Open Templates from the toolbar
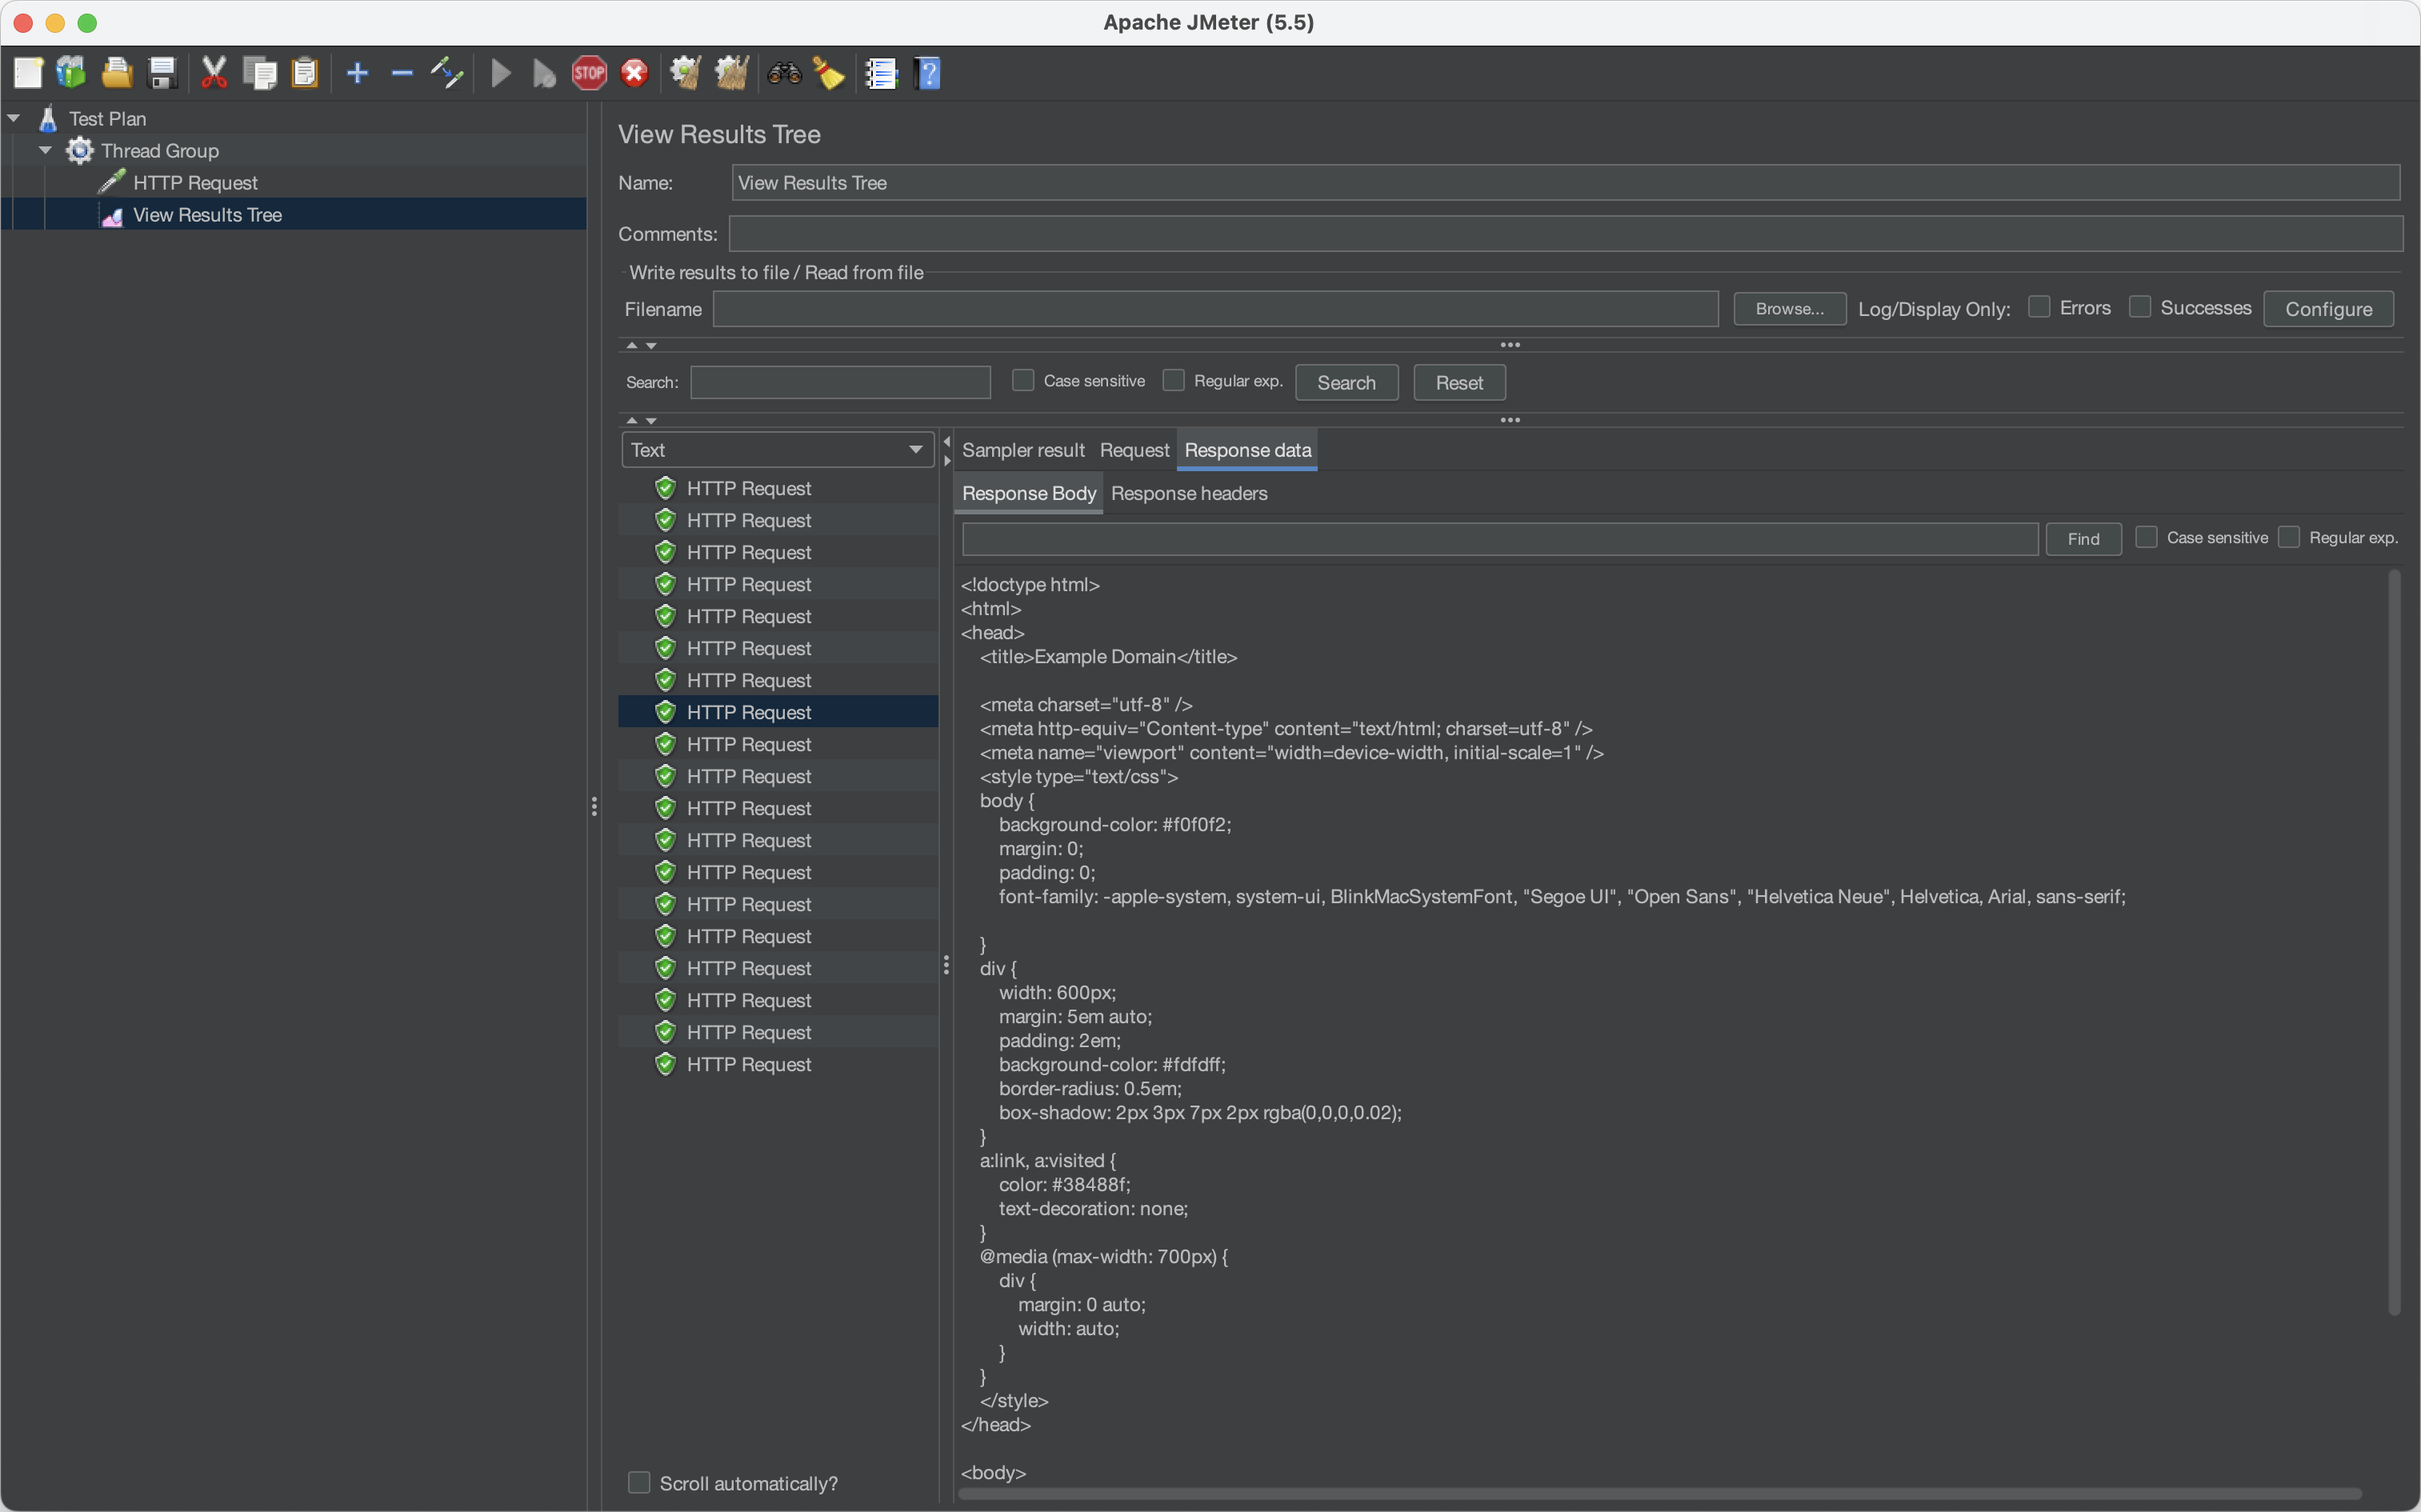This screenshot has width=2421, height=1512. (x=71, y=73)
